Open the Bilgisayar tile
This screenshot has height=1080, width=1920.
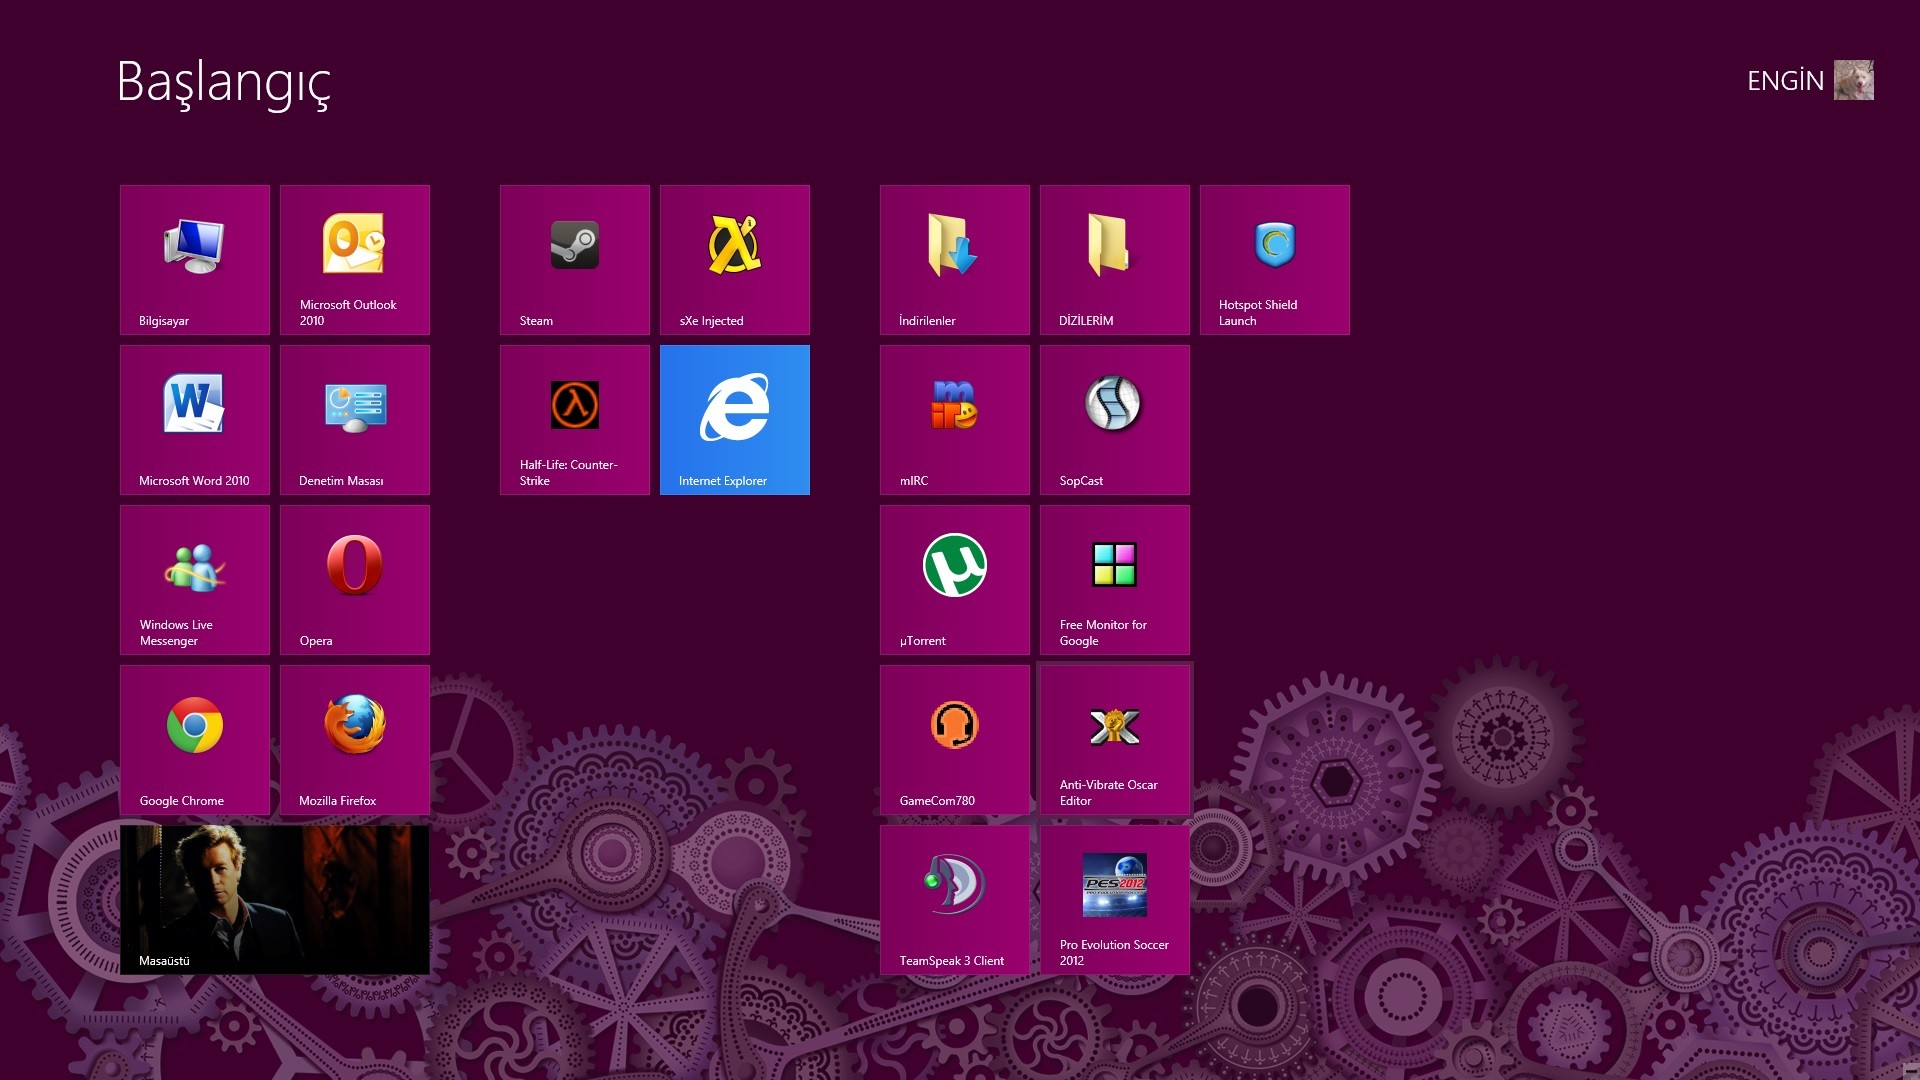[195, 260]
